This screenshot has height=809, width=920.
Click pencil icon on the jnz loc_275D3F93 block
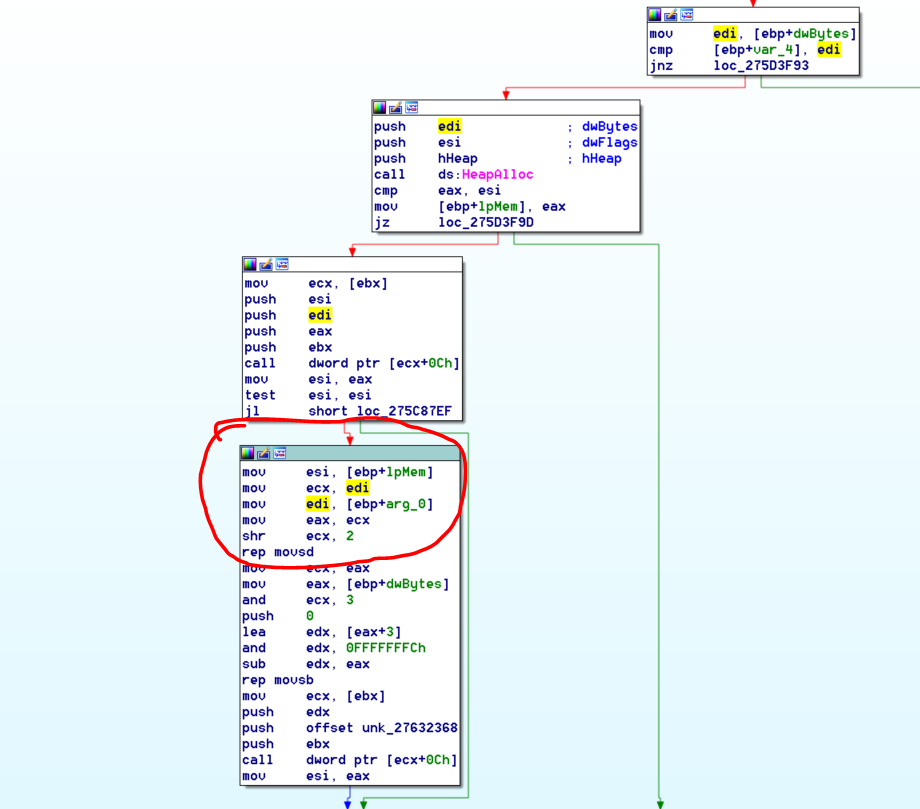(670, 15)
